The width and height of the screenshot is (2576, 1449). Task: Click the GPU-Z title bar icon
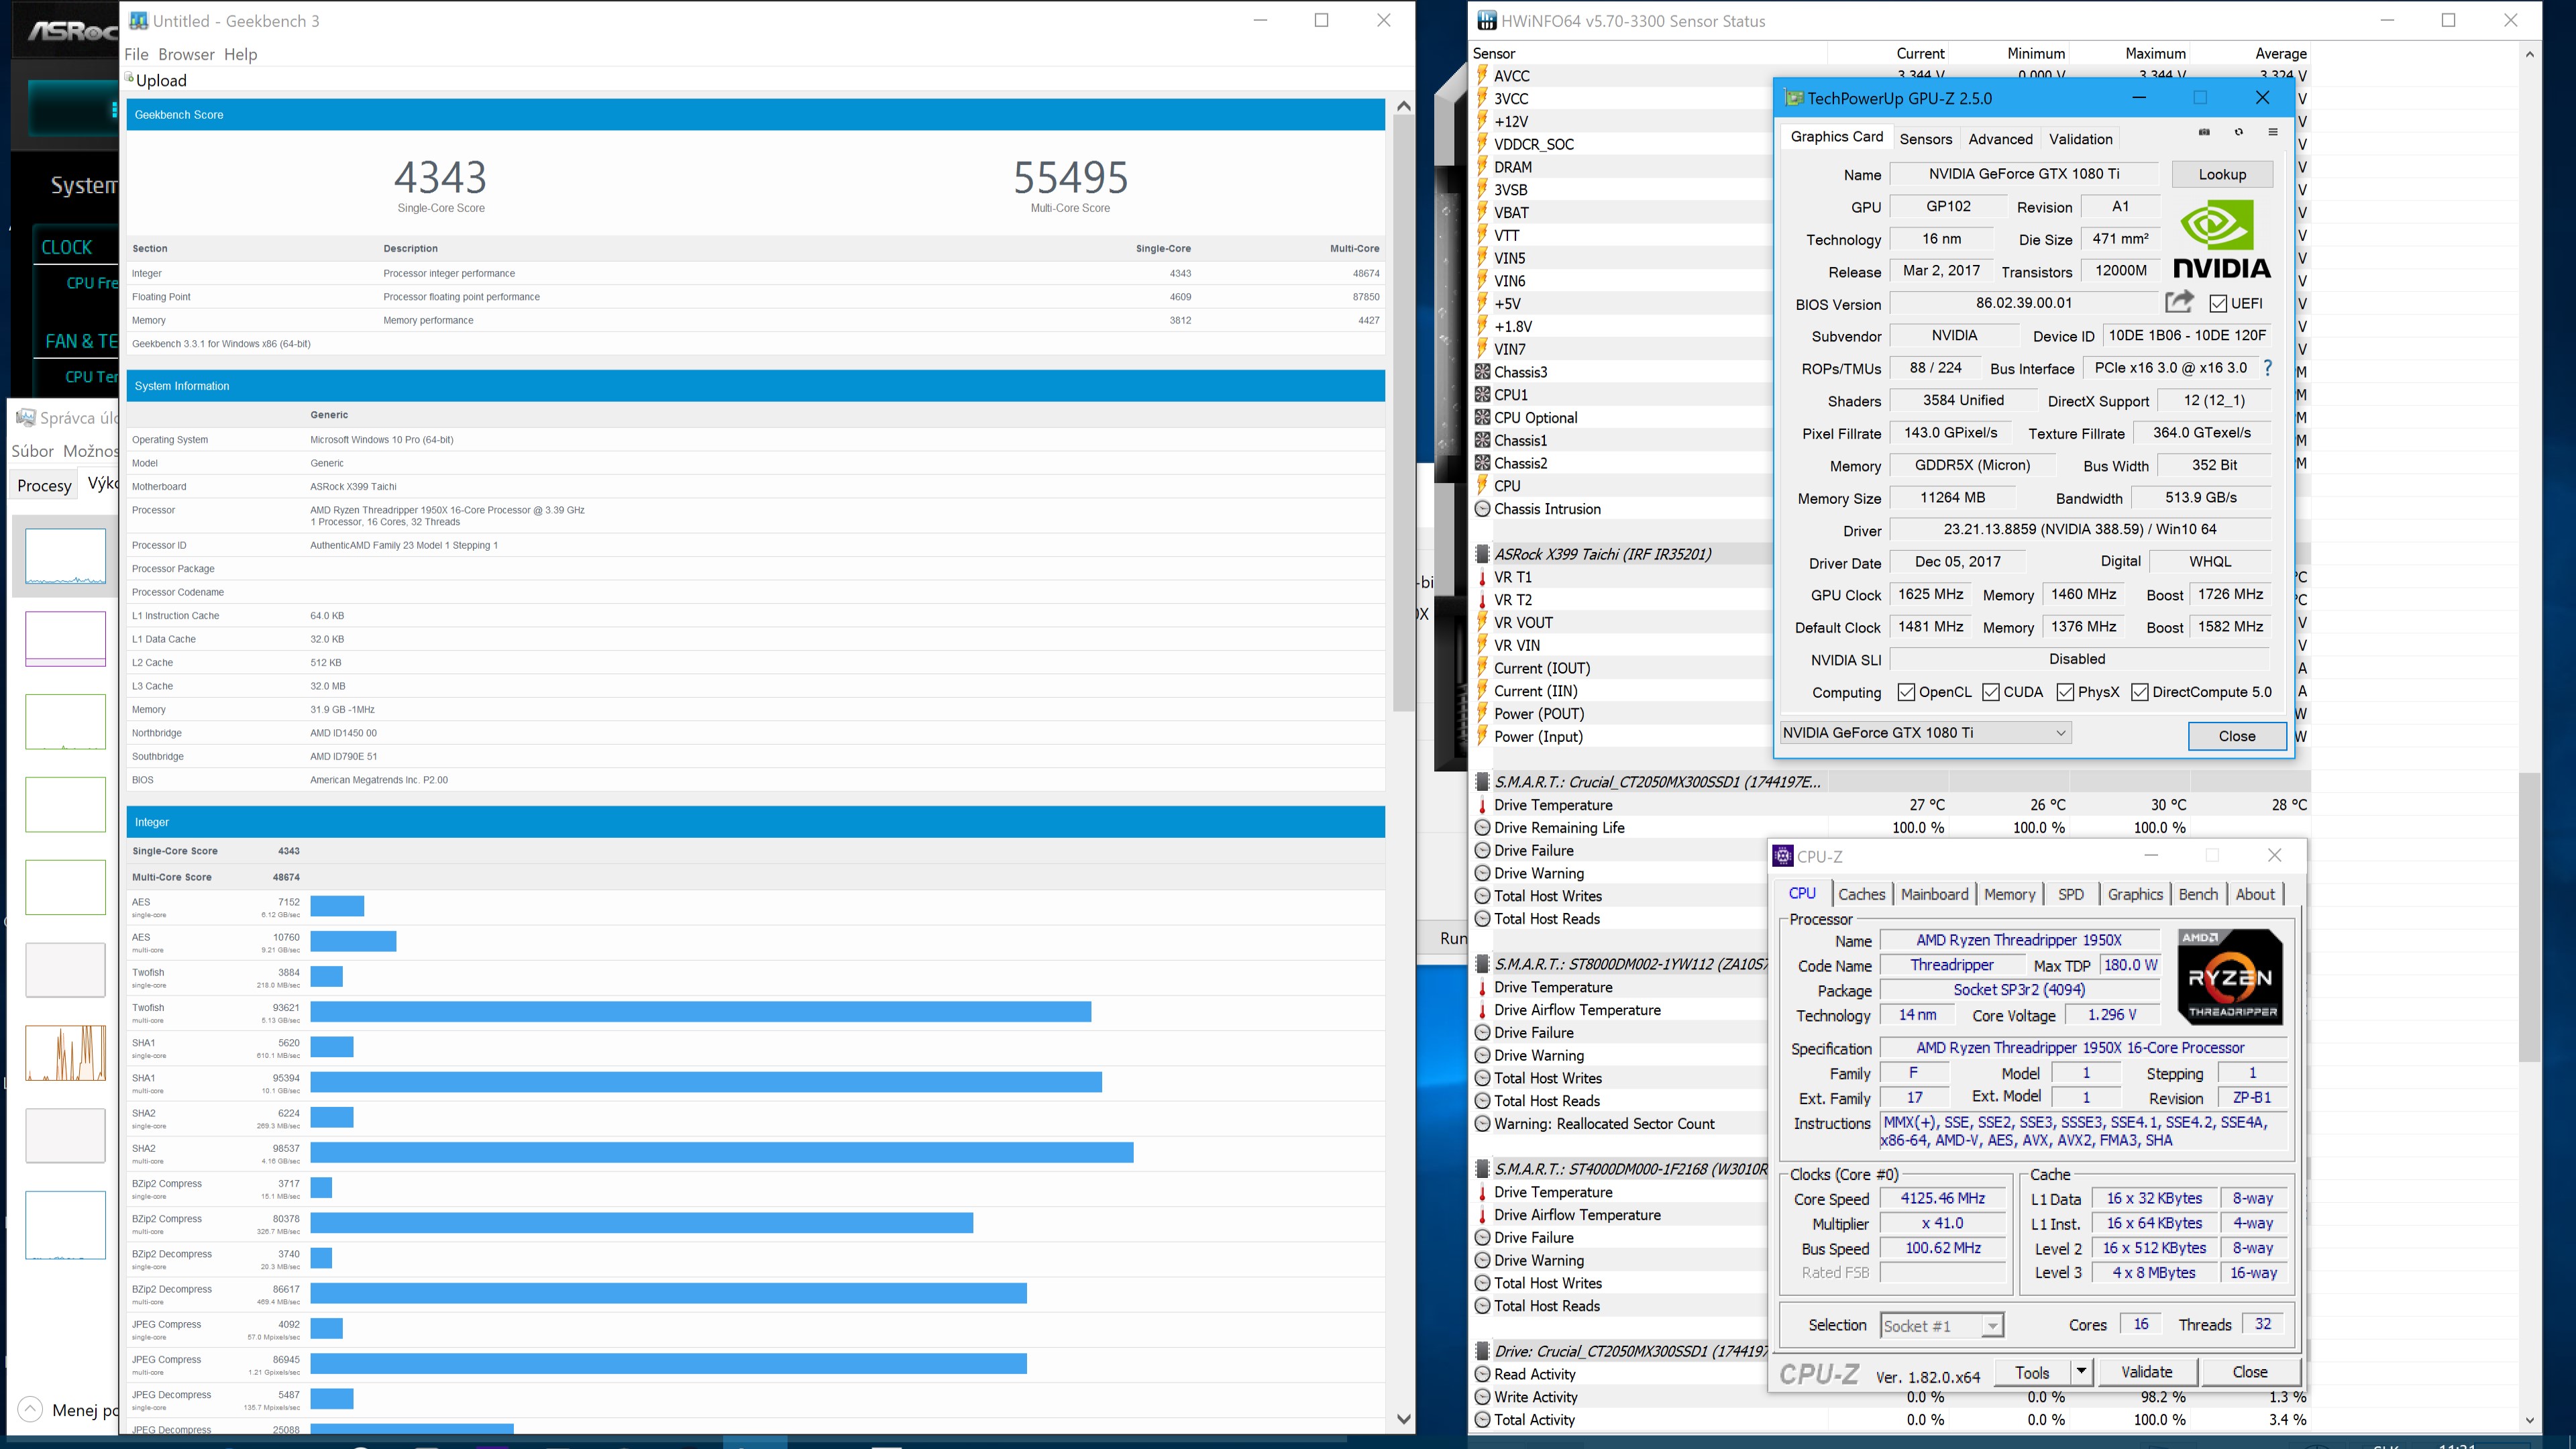(1794, 98)
